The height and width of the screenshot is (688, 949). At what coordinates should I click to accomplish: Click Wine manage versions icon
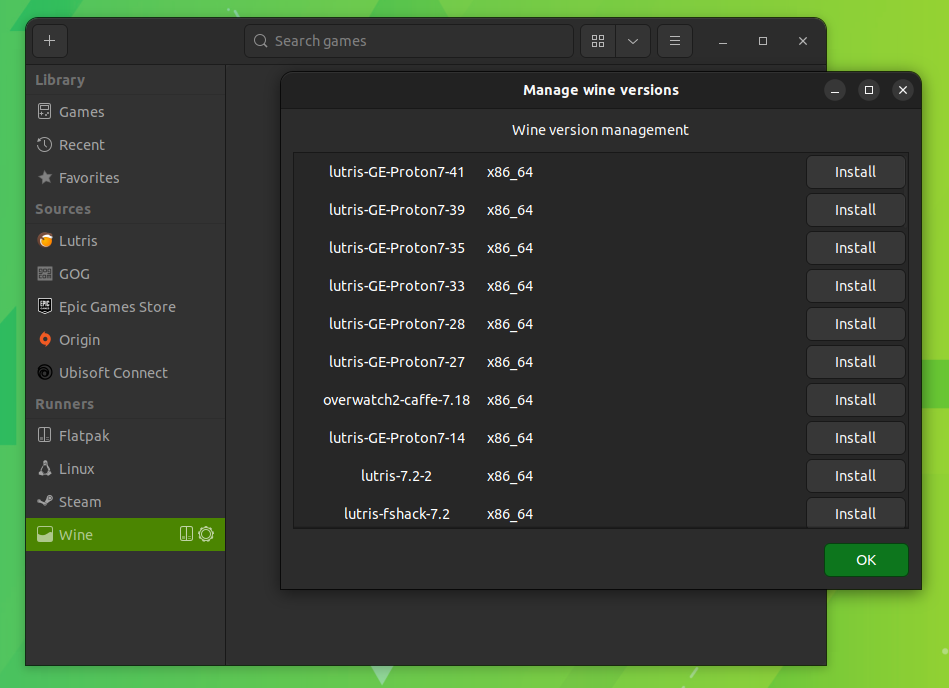pyautogui.click(x=186, y=534)
